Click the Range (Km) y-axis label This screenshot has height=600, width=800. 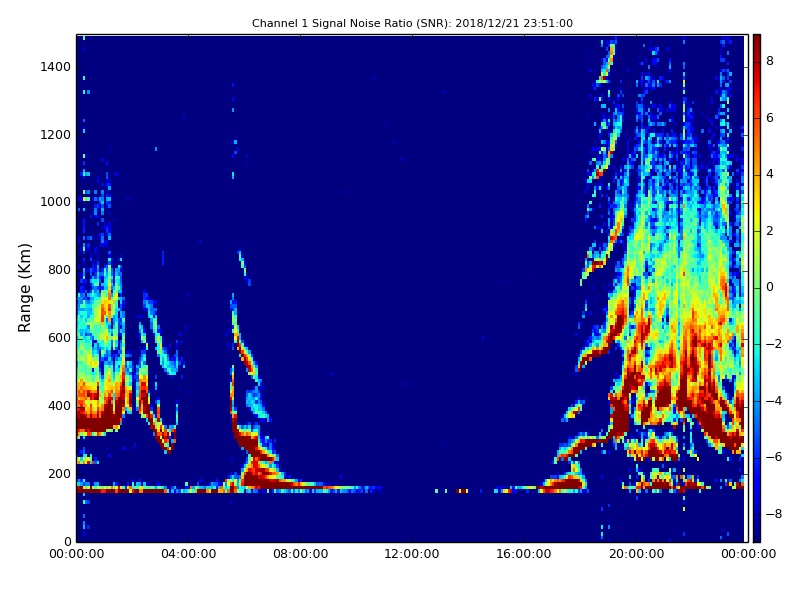24,288
